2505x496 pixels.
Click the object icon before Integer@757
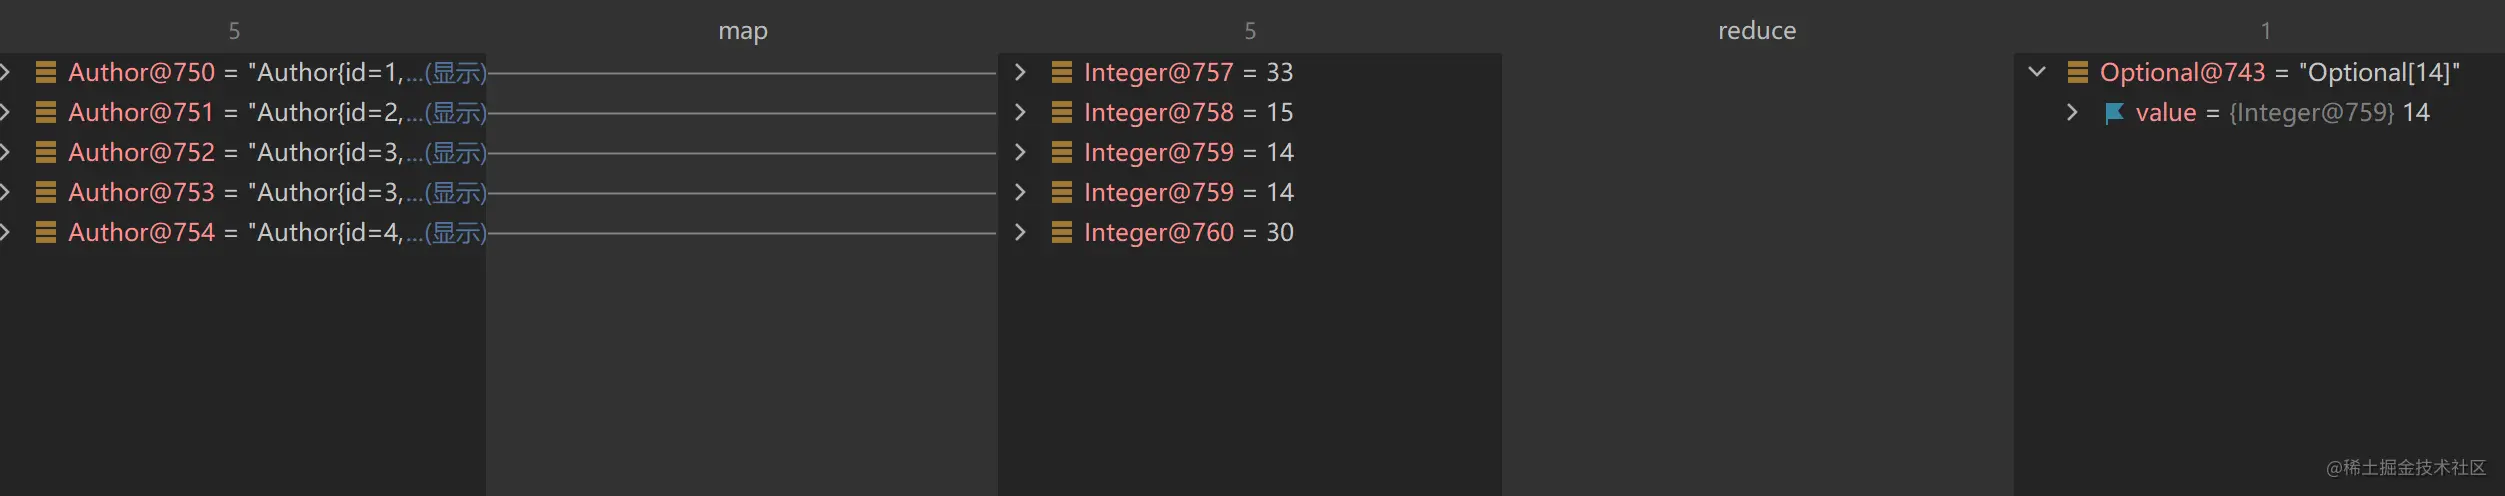pos(1061,72)
